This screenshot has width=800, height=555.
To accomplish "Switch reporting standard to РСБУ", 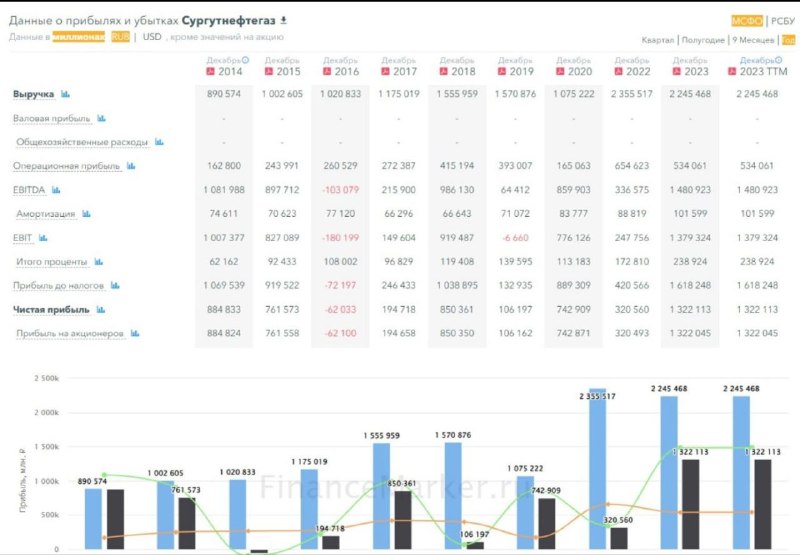I will [783, 21].
